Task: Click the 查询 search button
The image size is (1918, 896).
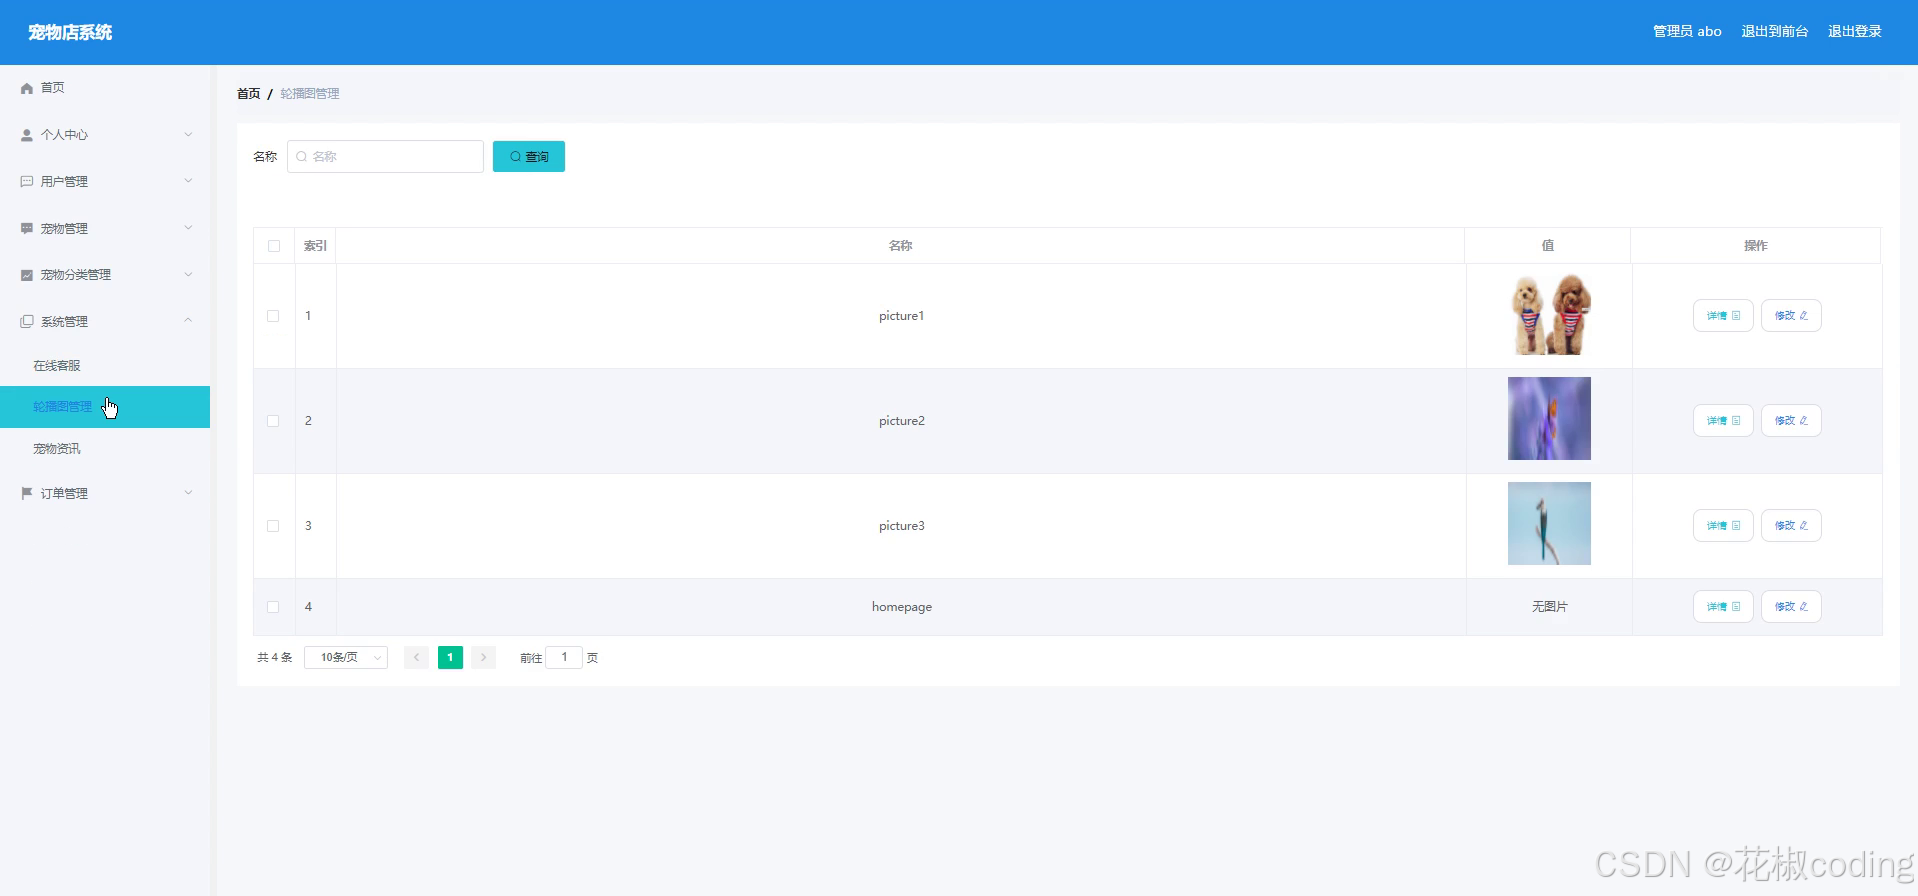Action: (529, 156)
